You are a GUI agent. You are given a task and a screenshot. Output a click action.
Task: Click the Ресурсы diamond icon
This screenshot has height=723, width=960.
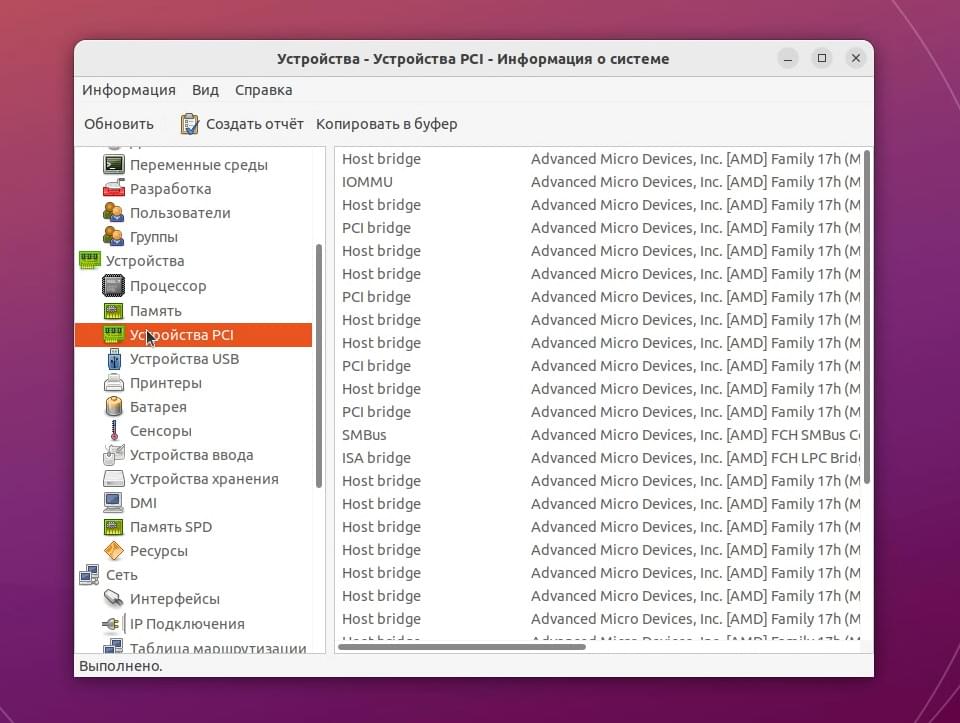pyautogui.click(x=114, y=550)
